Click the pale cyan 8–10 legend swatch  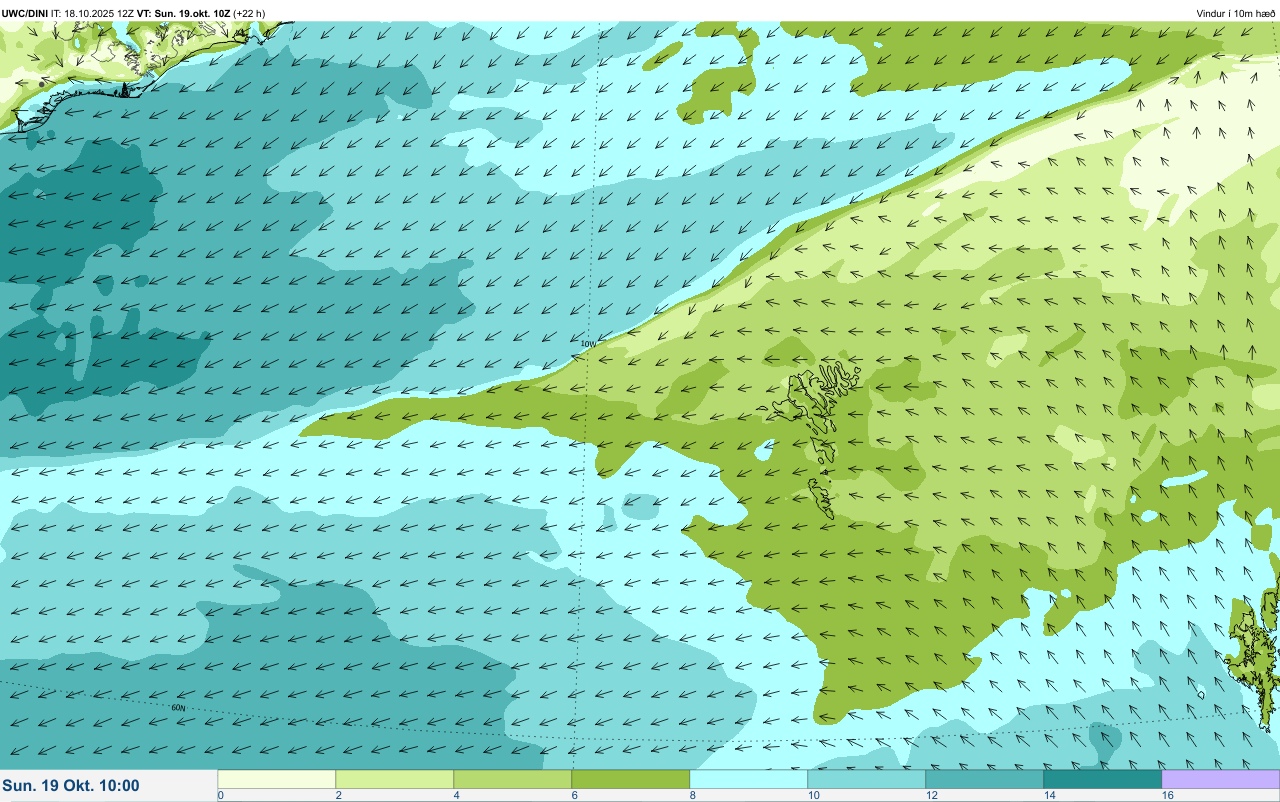click(748, 779)
